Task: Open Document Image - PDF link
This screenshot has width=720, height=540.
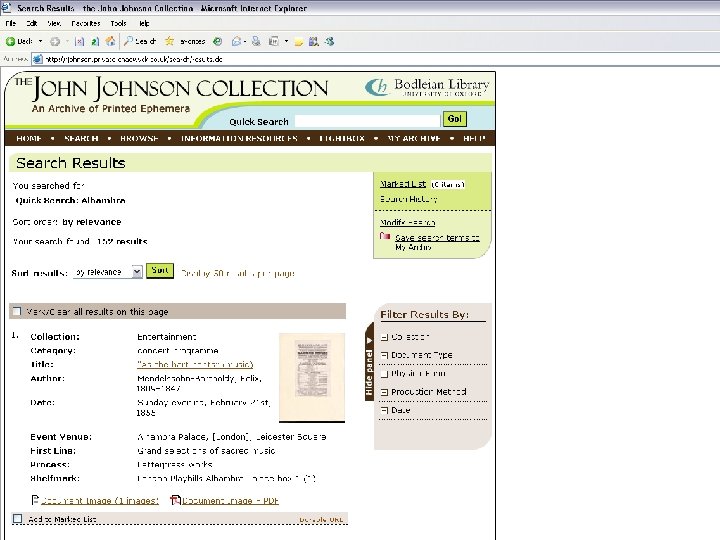Action: pos(231,501)
